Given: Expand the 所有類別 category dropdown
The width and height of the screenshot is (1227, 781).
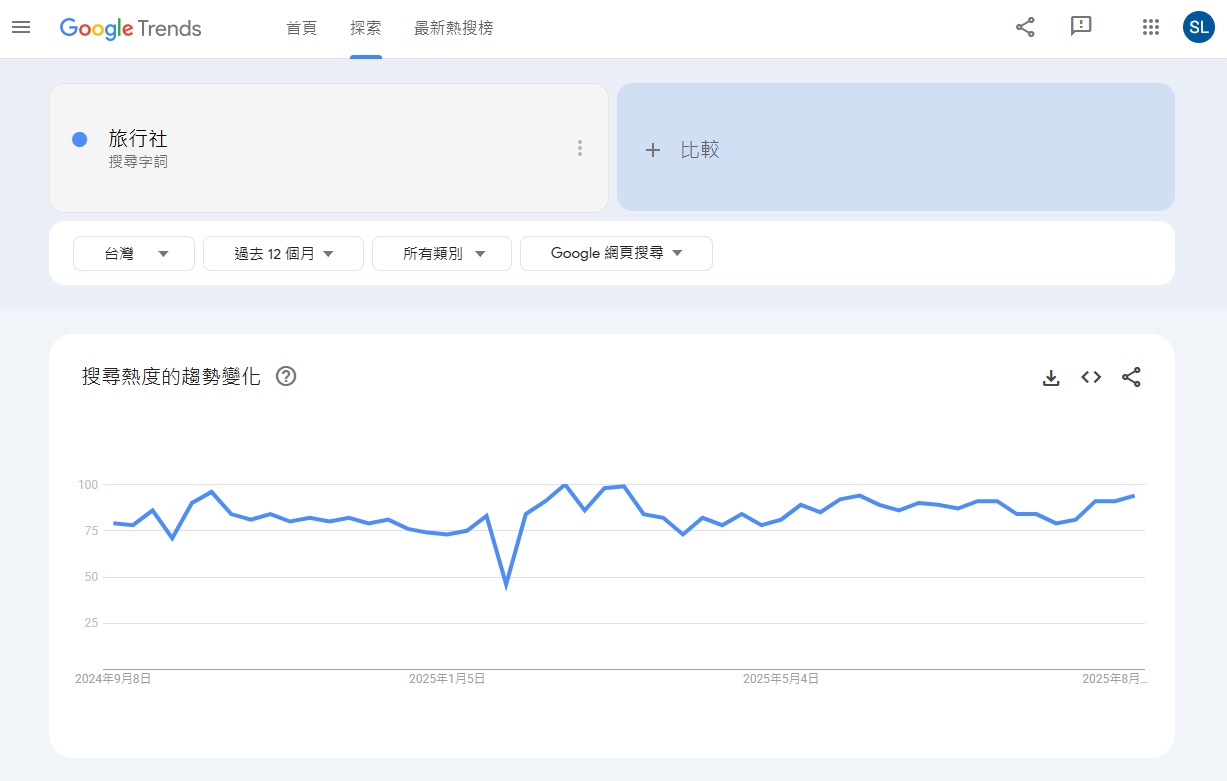Looking at the screenshot, I should pos(442,254).
